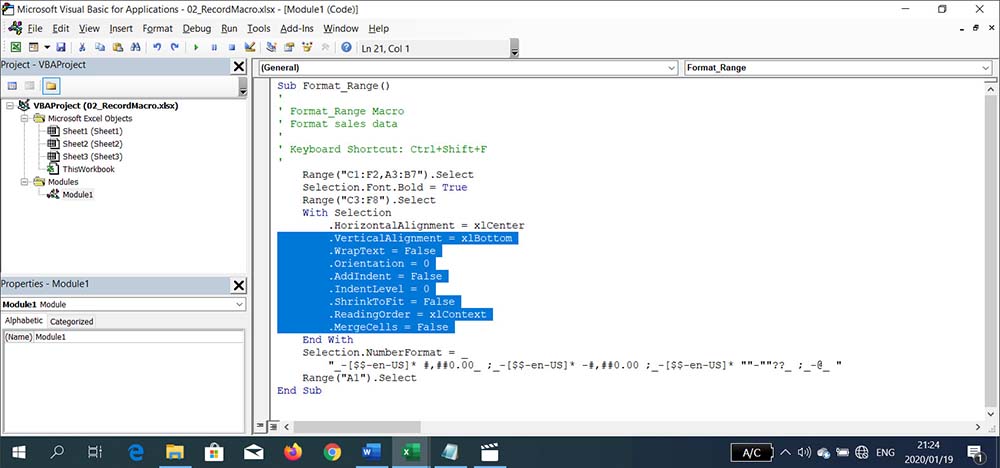Select Module1 in project tree
Image resolution: width=1000 pixels, height=468 pixels.
tap(78, 194)
